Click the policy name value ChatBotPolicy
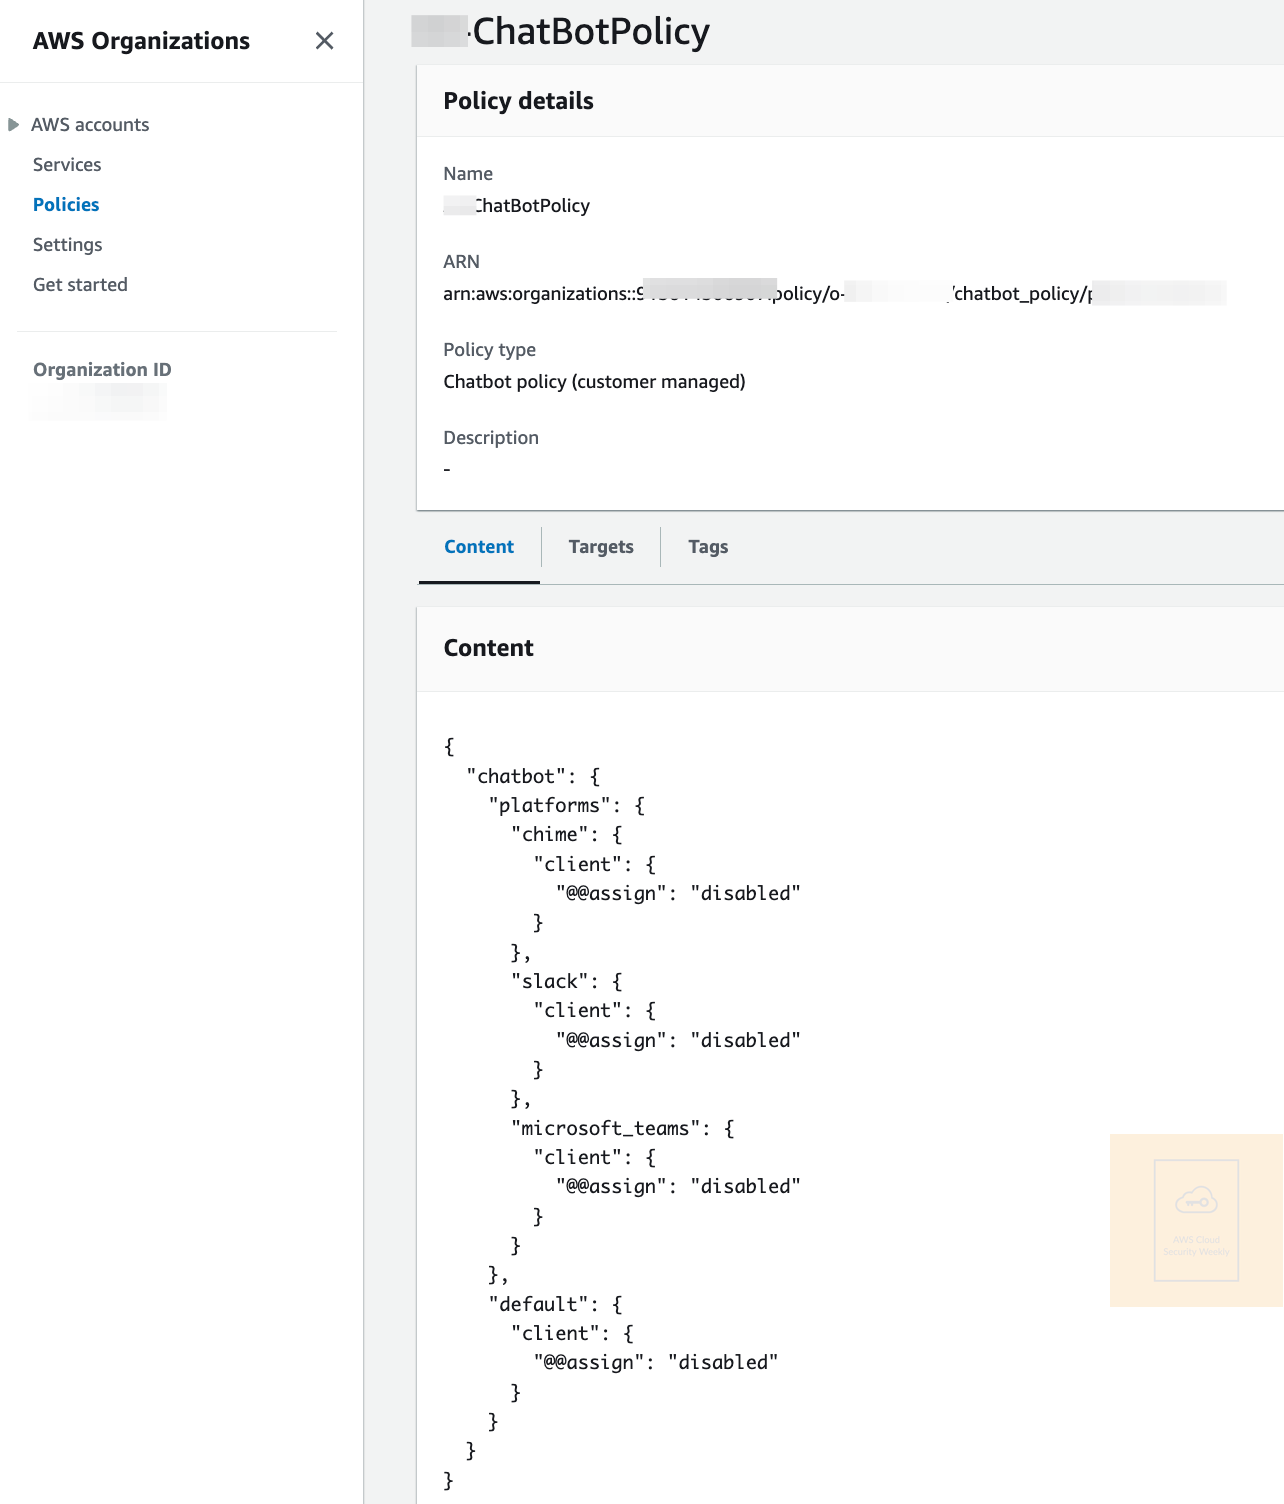 click(517, 206)
